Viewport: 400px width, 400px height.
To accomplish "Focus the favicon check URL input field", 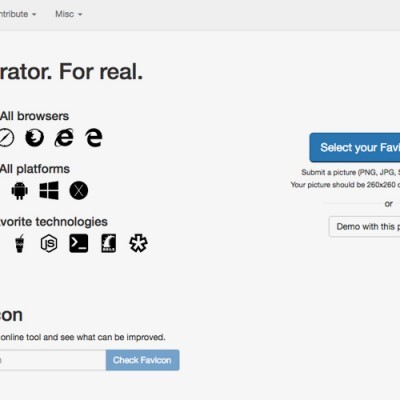I will [x=53, y=360].
